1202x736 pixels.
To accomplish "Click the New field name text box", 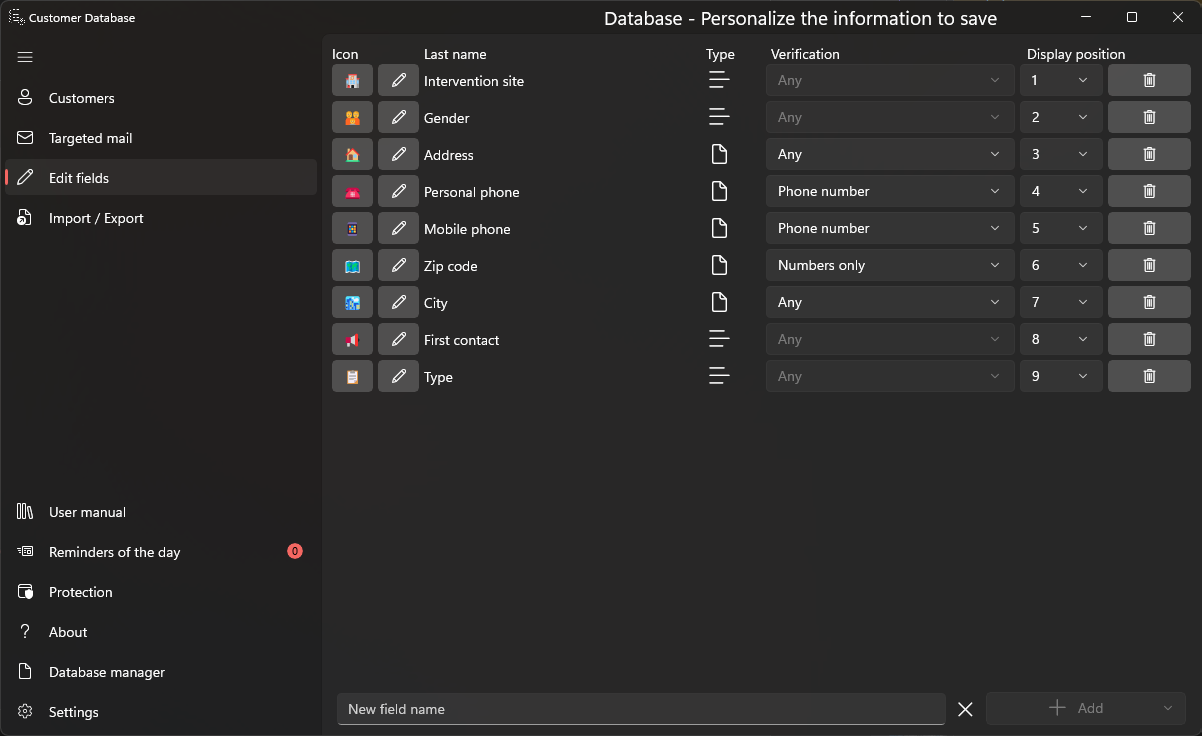I will [640, 709].
